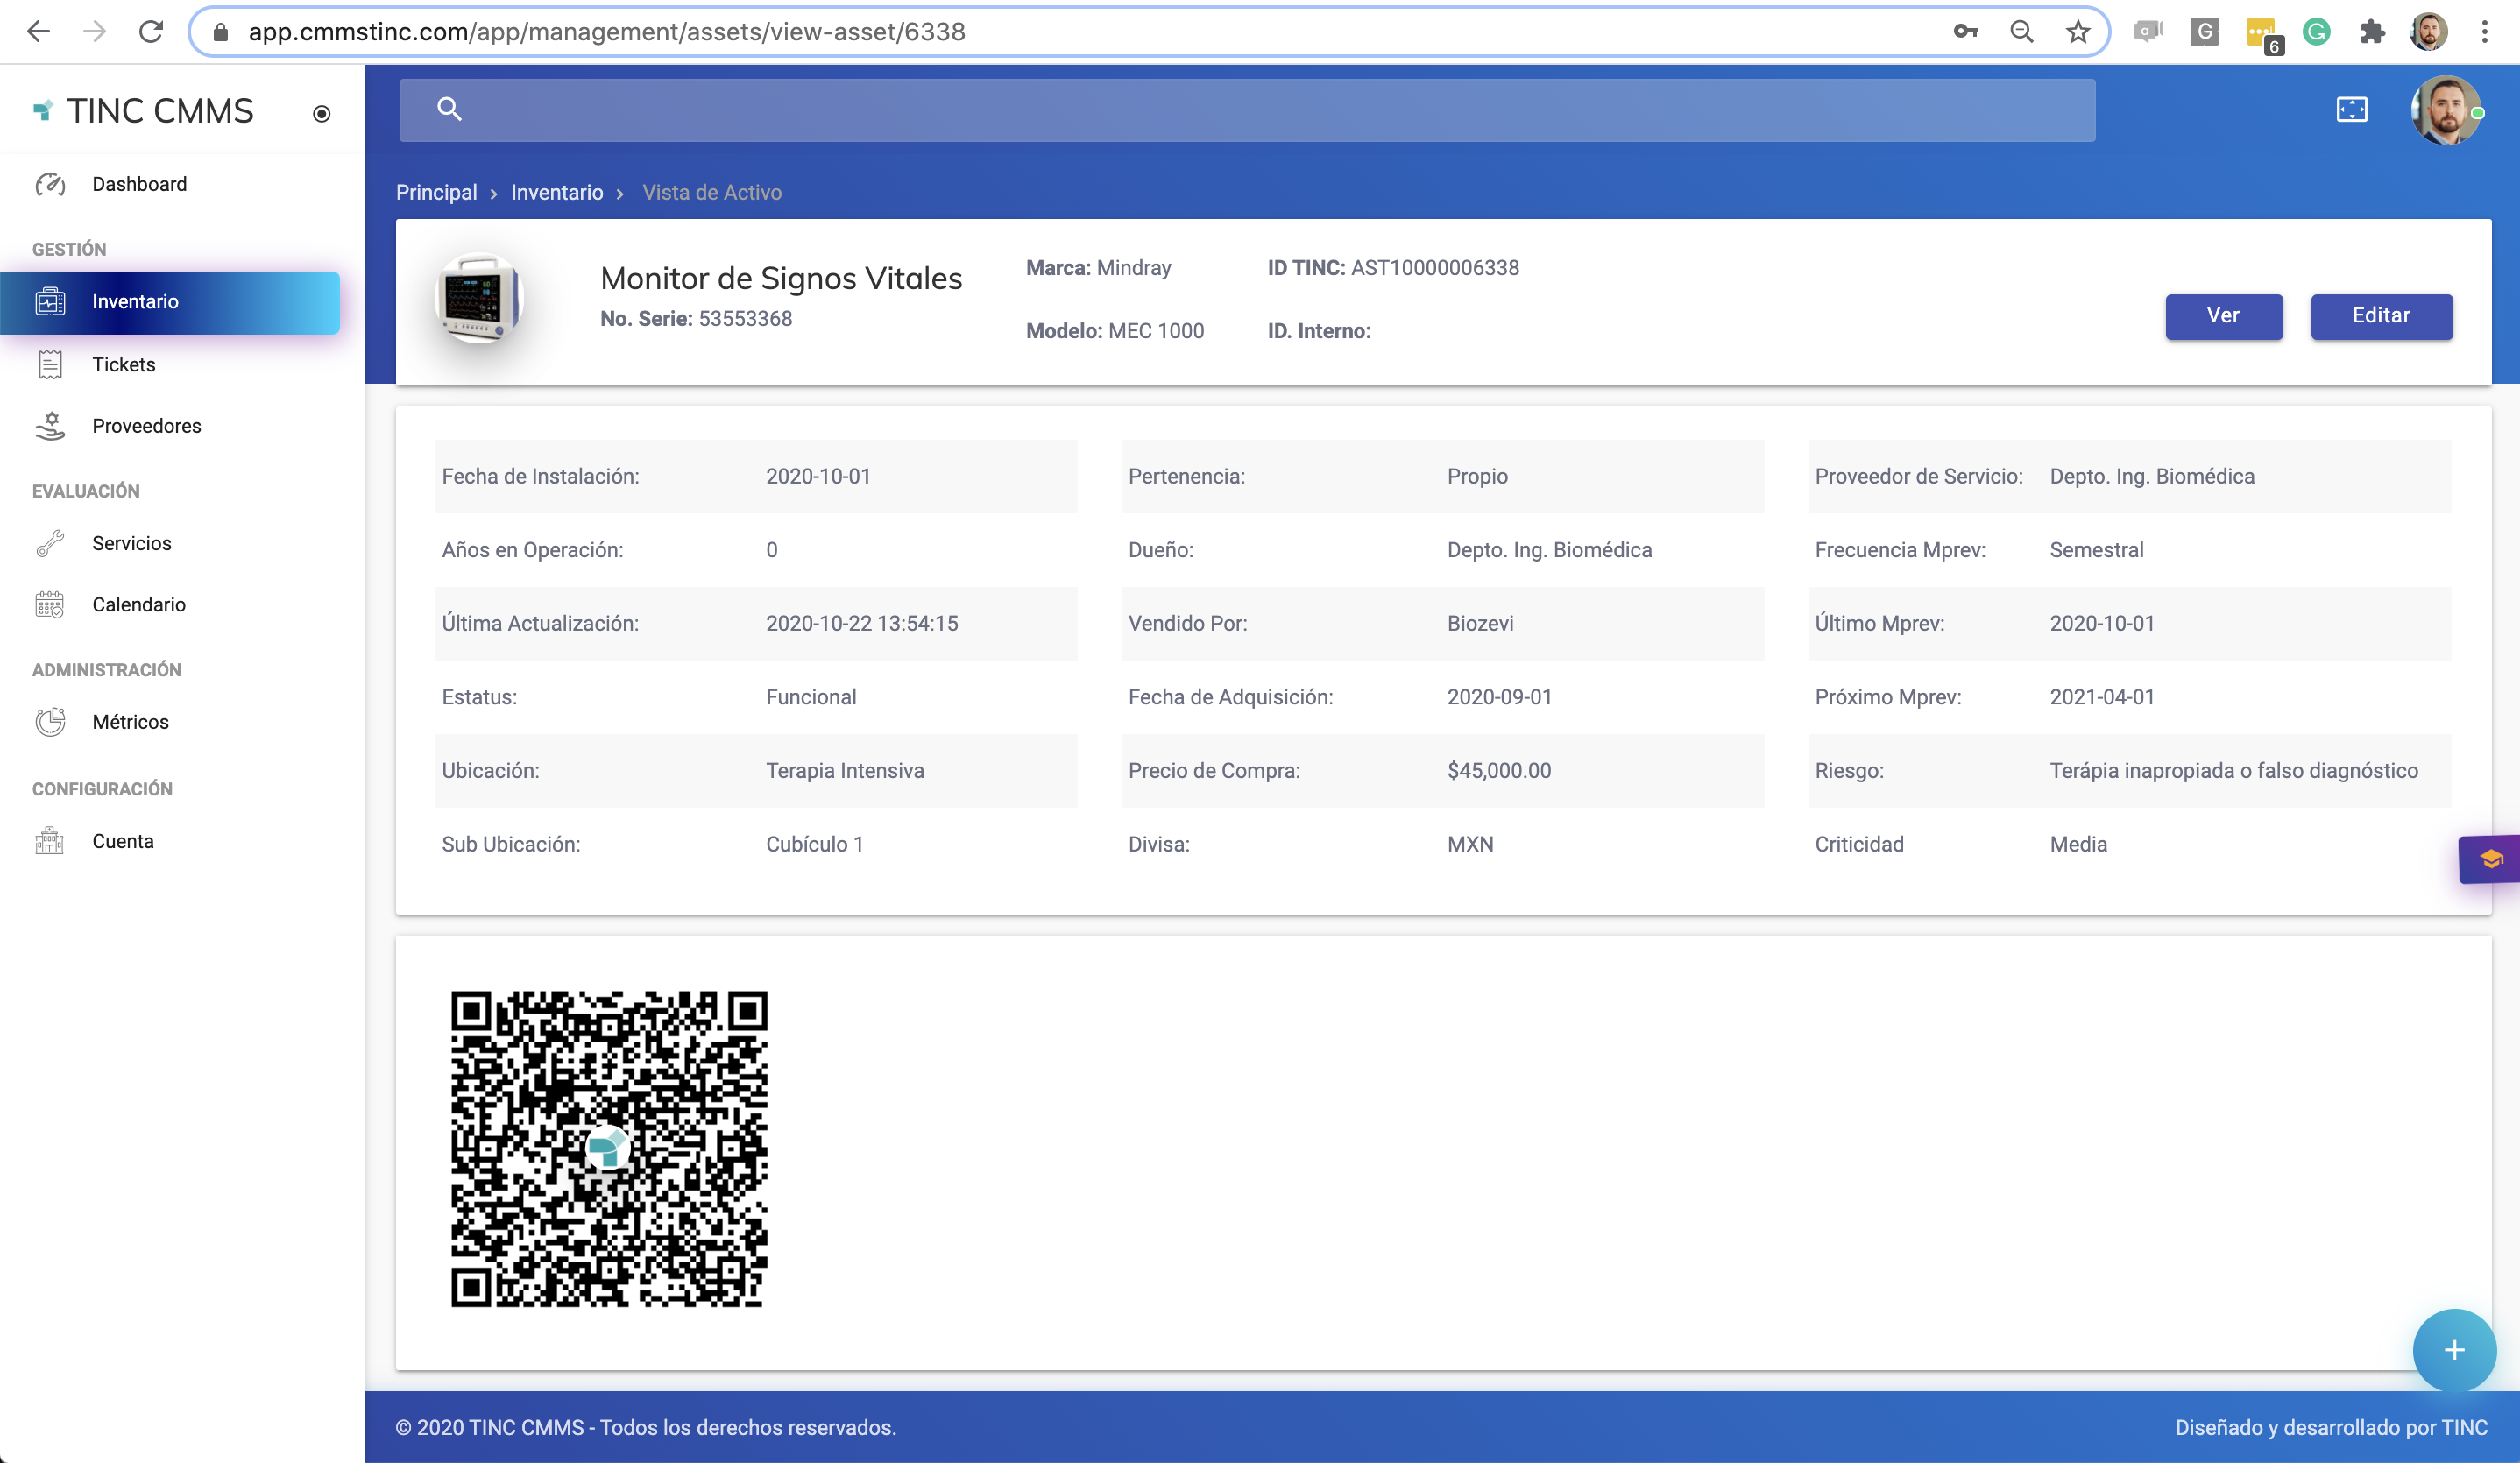
Task: Open saved passwords key icon
Action: click(1966, 32)
